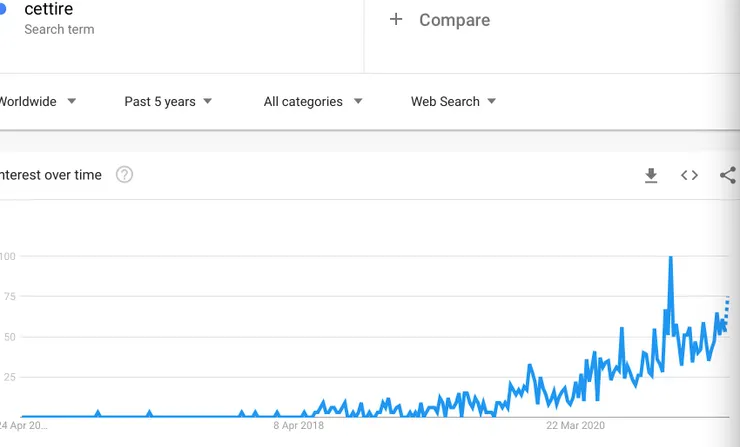Edit the cettire search term
The width and height of the screenshot is (740, 447).
coord(48,10)
